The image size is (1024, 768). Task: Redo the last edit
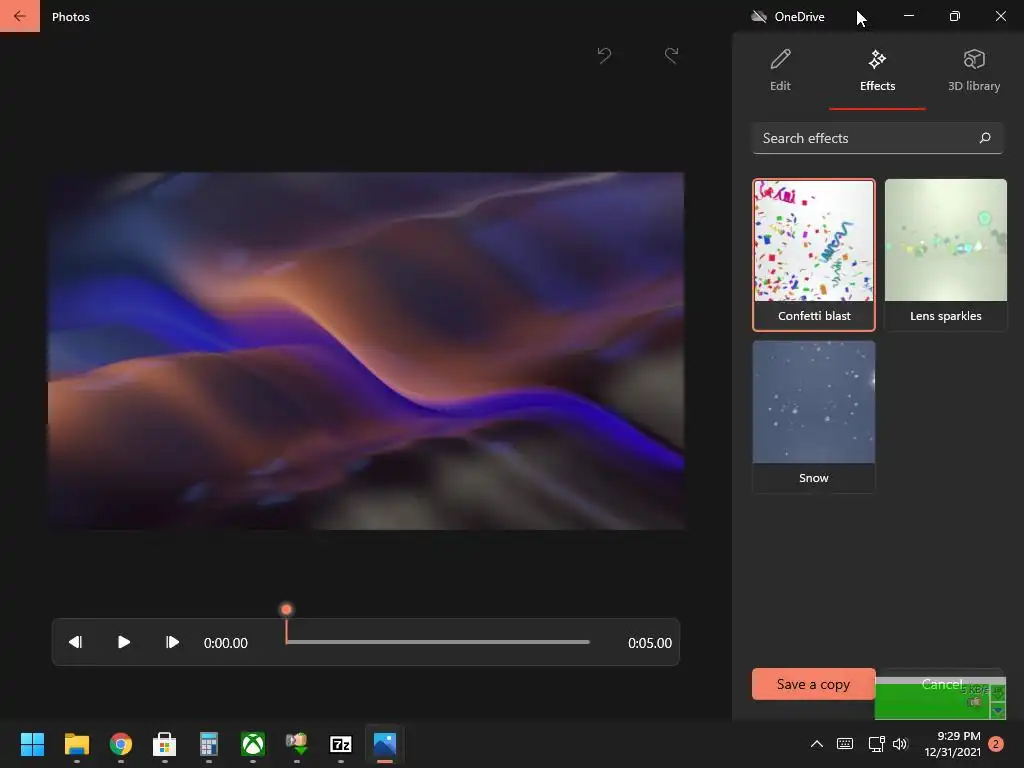pos(671,56)
